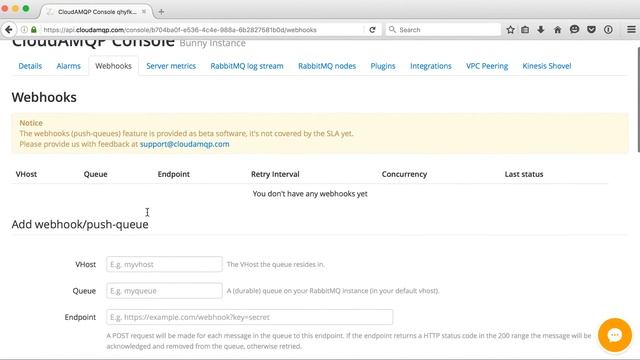Switch to the Plugins tab
Viewport: 640px width, 360px height.
(x=383, y=66)
